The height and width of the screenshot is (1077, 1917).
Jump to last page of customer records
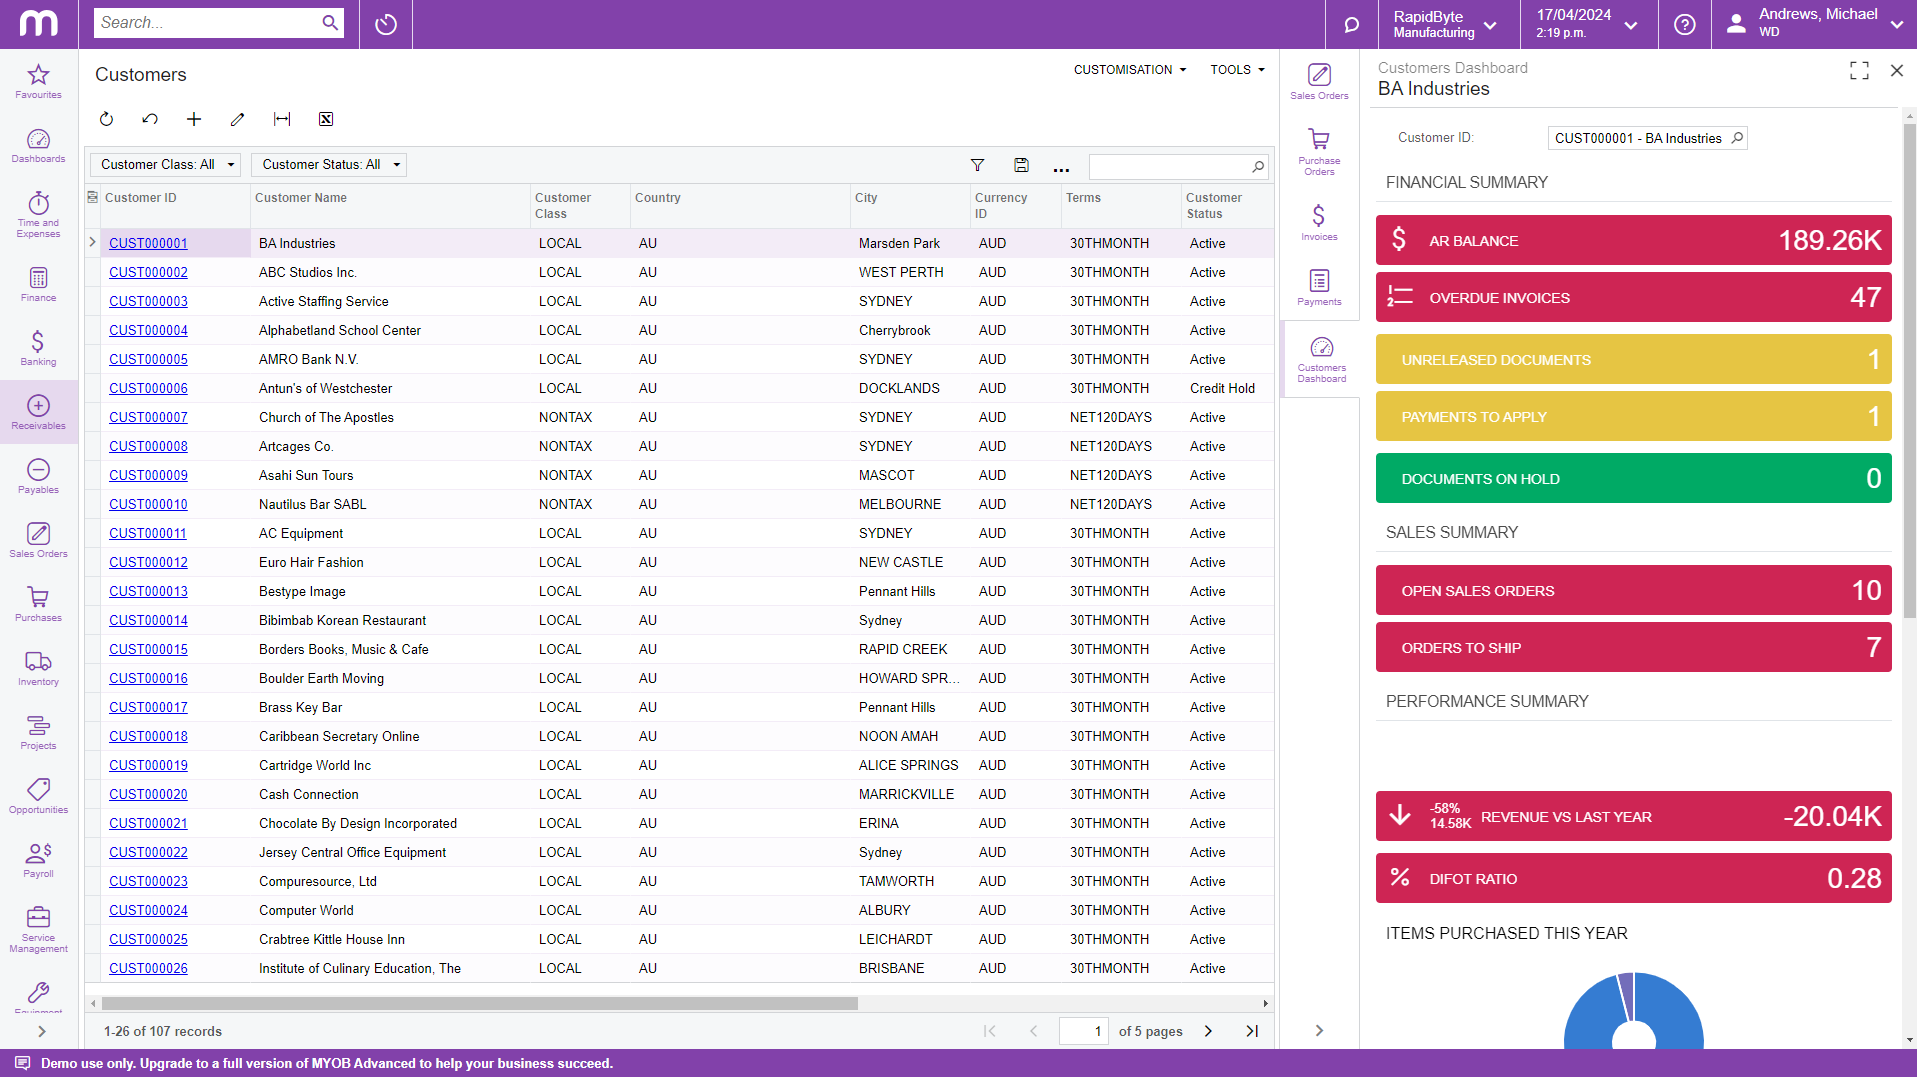1252,1031
